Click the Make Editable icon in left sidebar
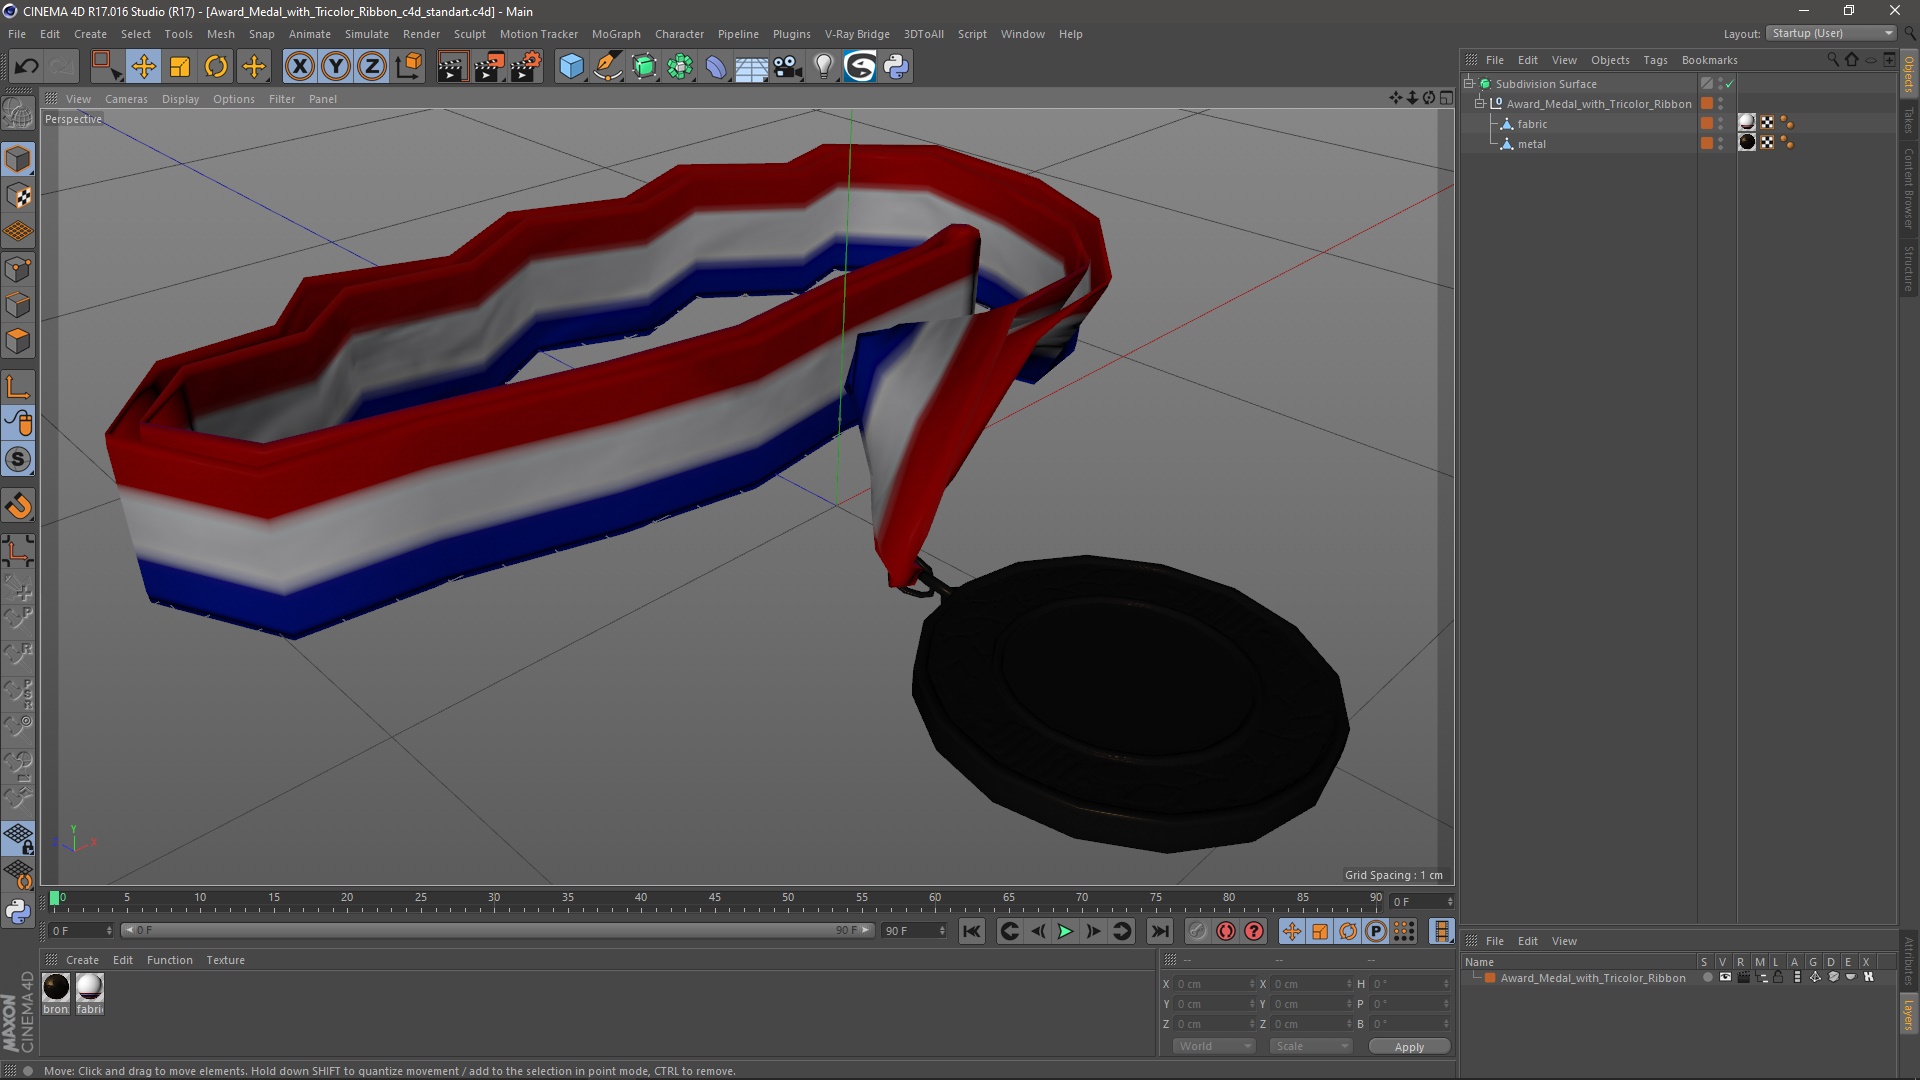 click(x=18, y=114)
